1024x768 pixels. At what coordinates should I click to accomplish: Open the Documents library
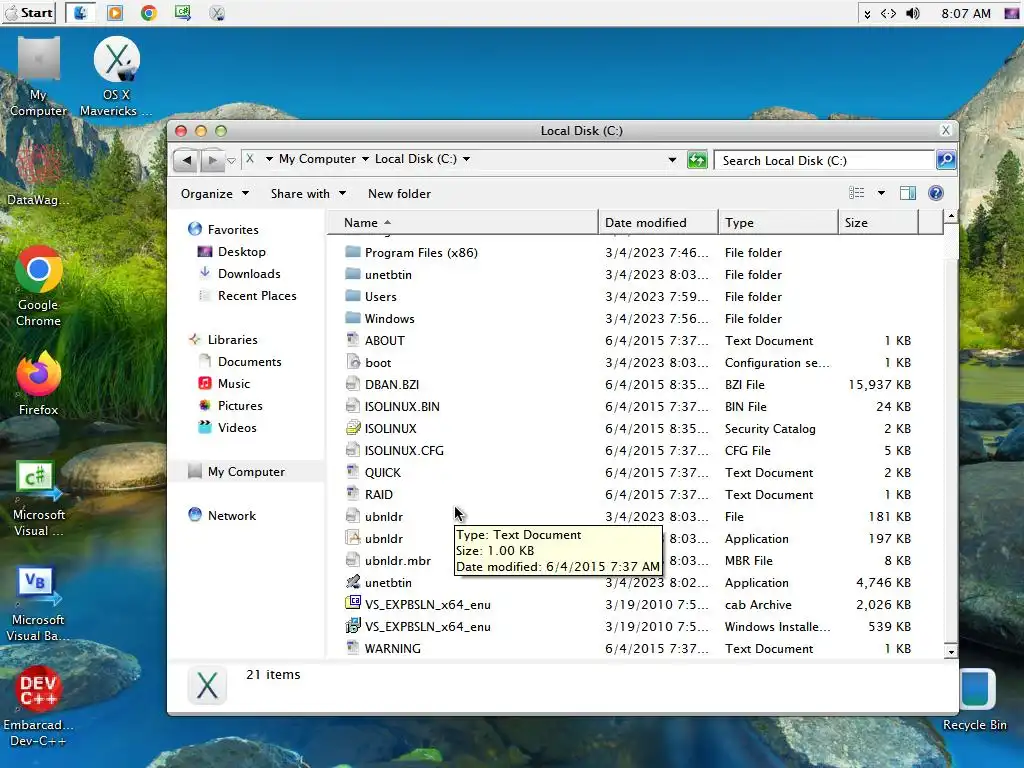249,362
